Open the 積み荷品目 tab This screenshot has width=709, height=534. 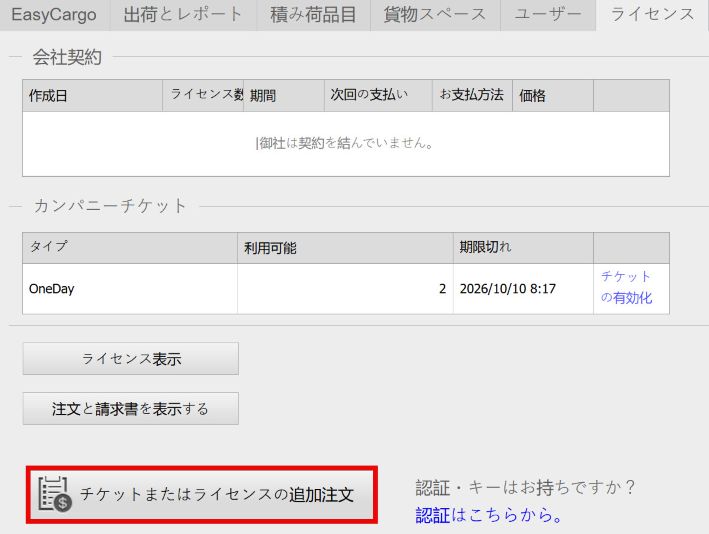click(312, 15)
